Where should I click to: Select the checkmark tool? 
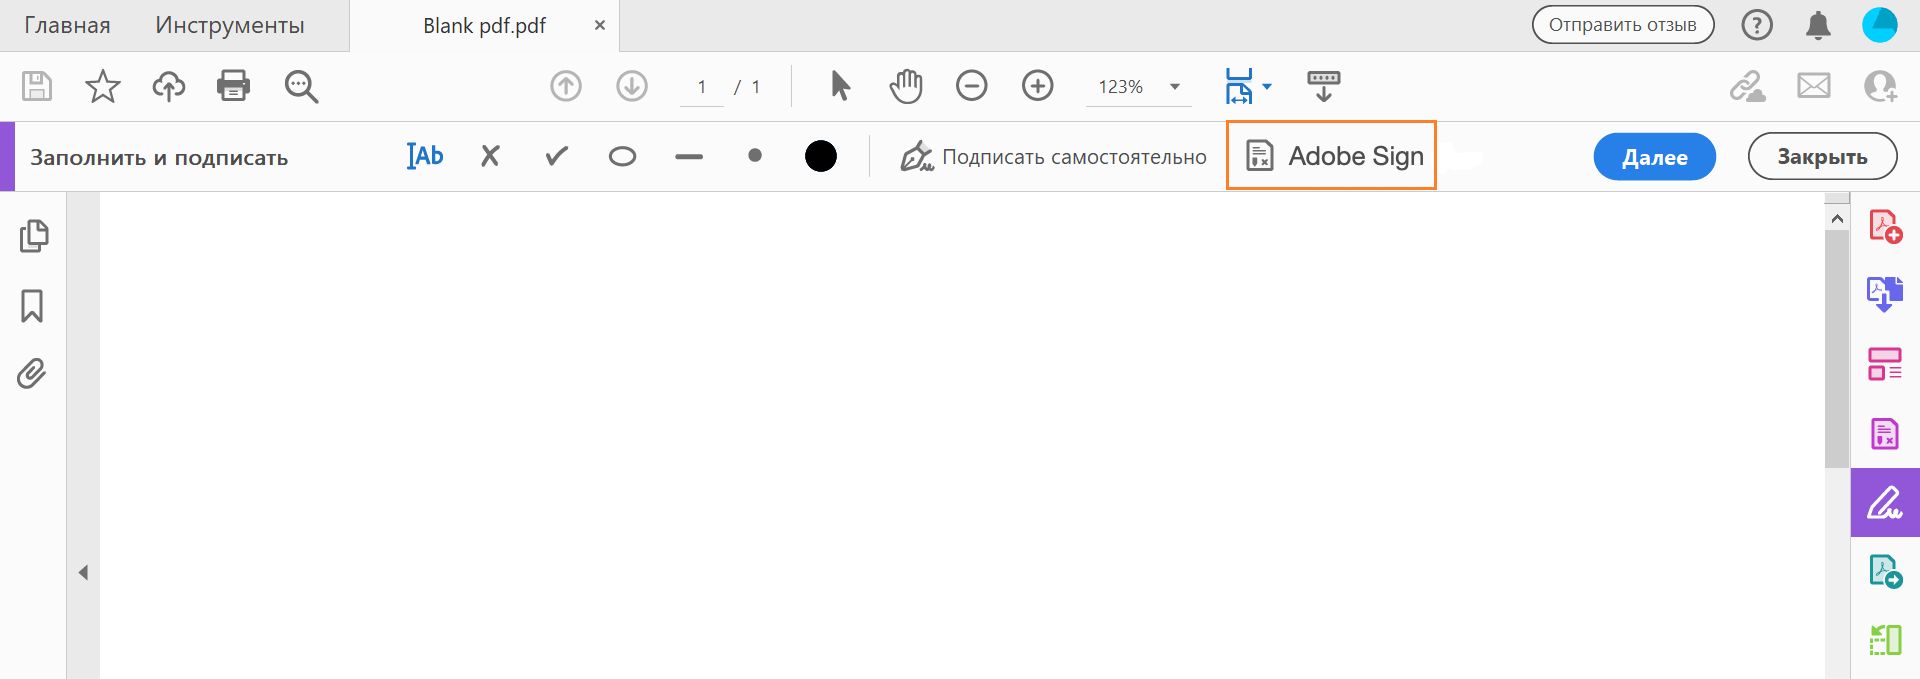557,156
